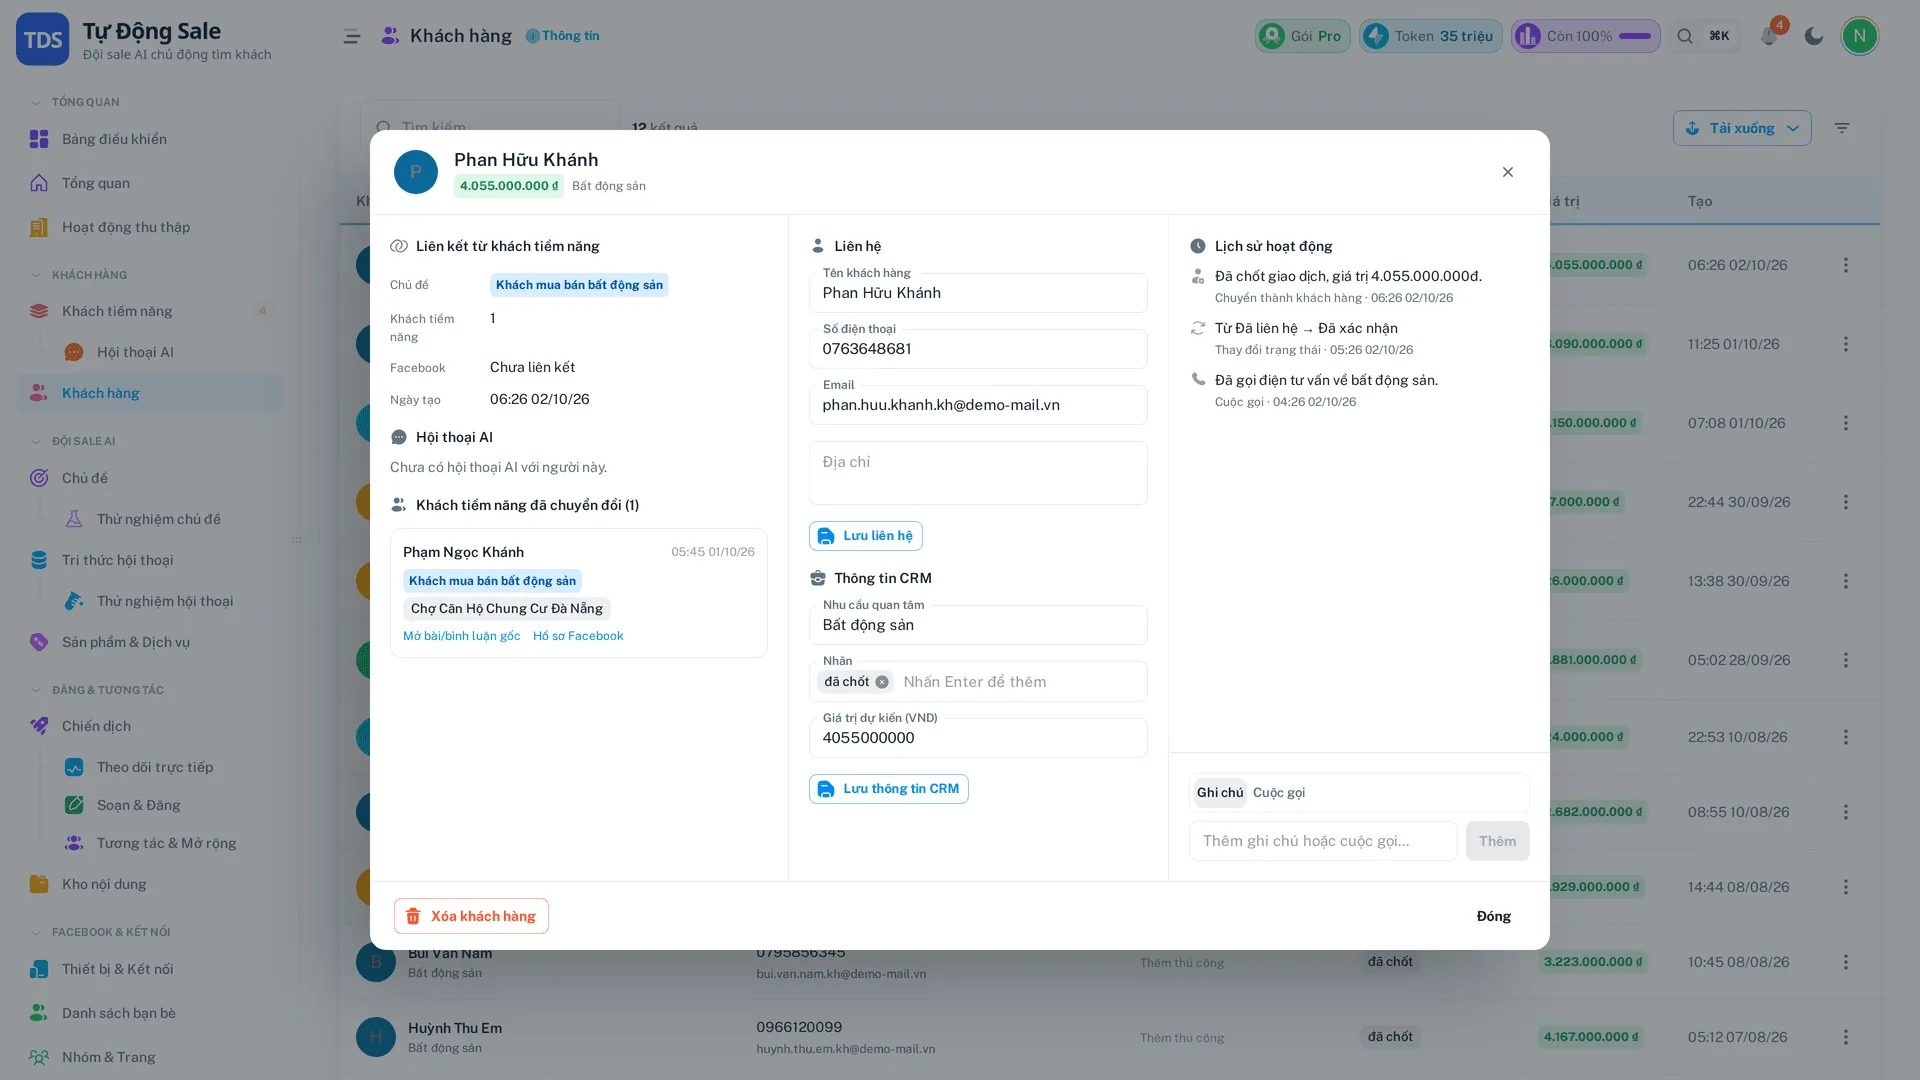Switch to the Cuộc gọi tab
The image size is (1920, 1080).
click(1278, 793)
